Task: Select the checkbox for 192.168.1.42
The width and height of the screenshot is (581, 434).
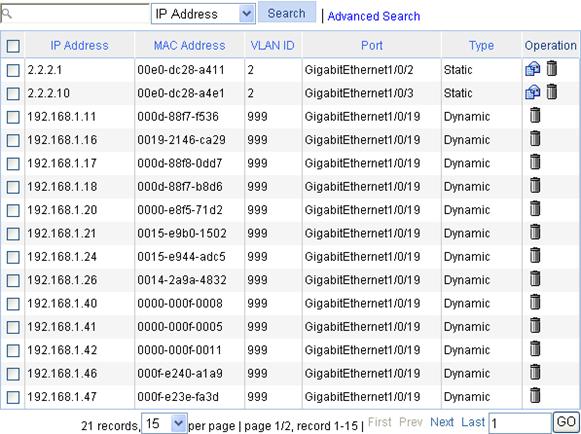Action: click(13, 350)
